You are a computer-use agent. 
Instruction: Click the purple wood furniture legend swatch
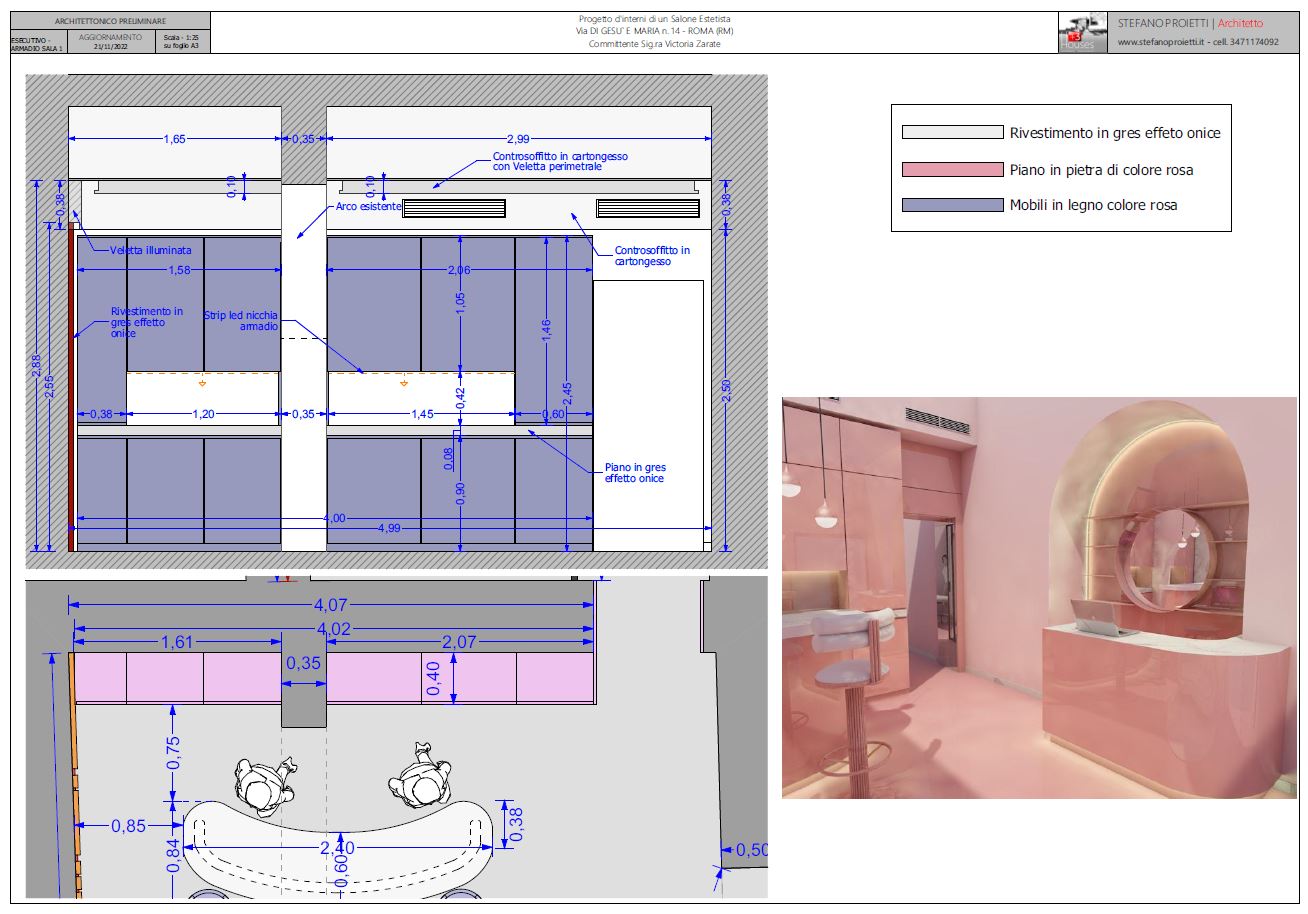(x=952, y=205)
